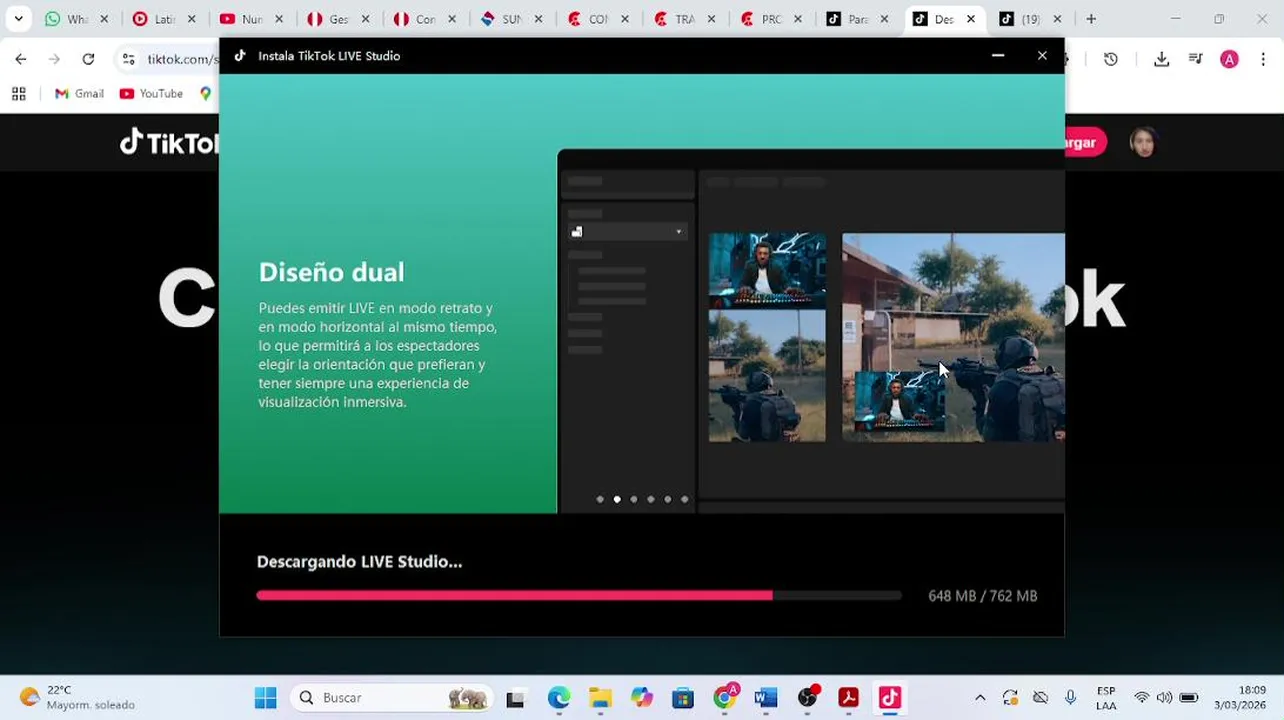
Task: Open Adobe Acrobat from taskbar
Action: pyautogui.click(x=849, y=698)
